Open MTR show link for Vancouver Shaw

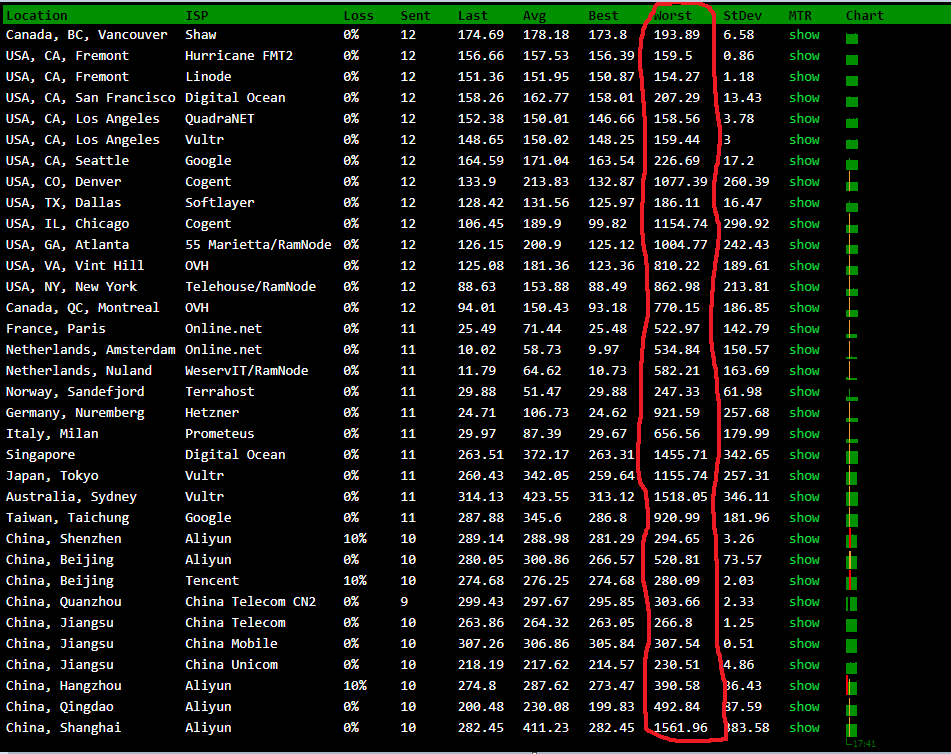pos(804,35)
